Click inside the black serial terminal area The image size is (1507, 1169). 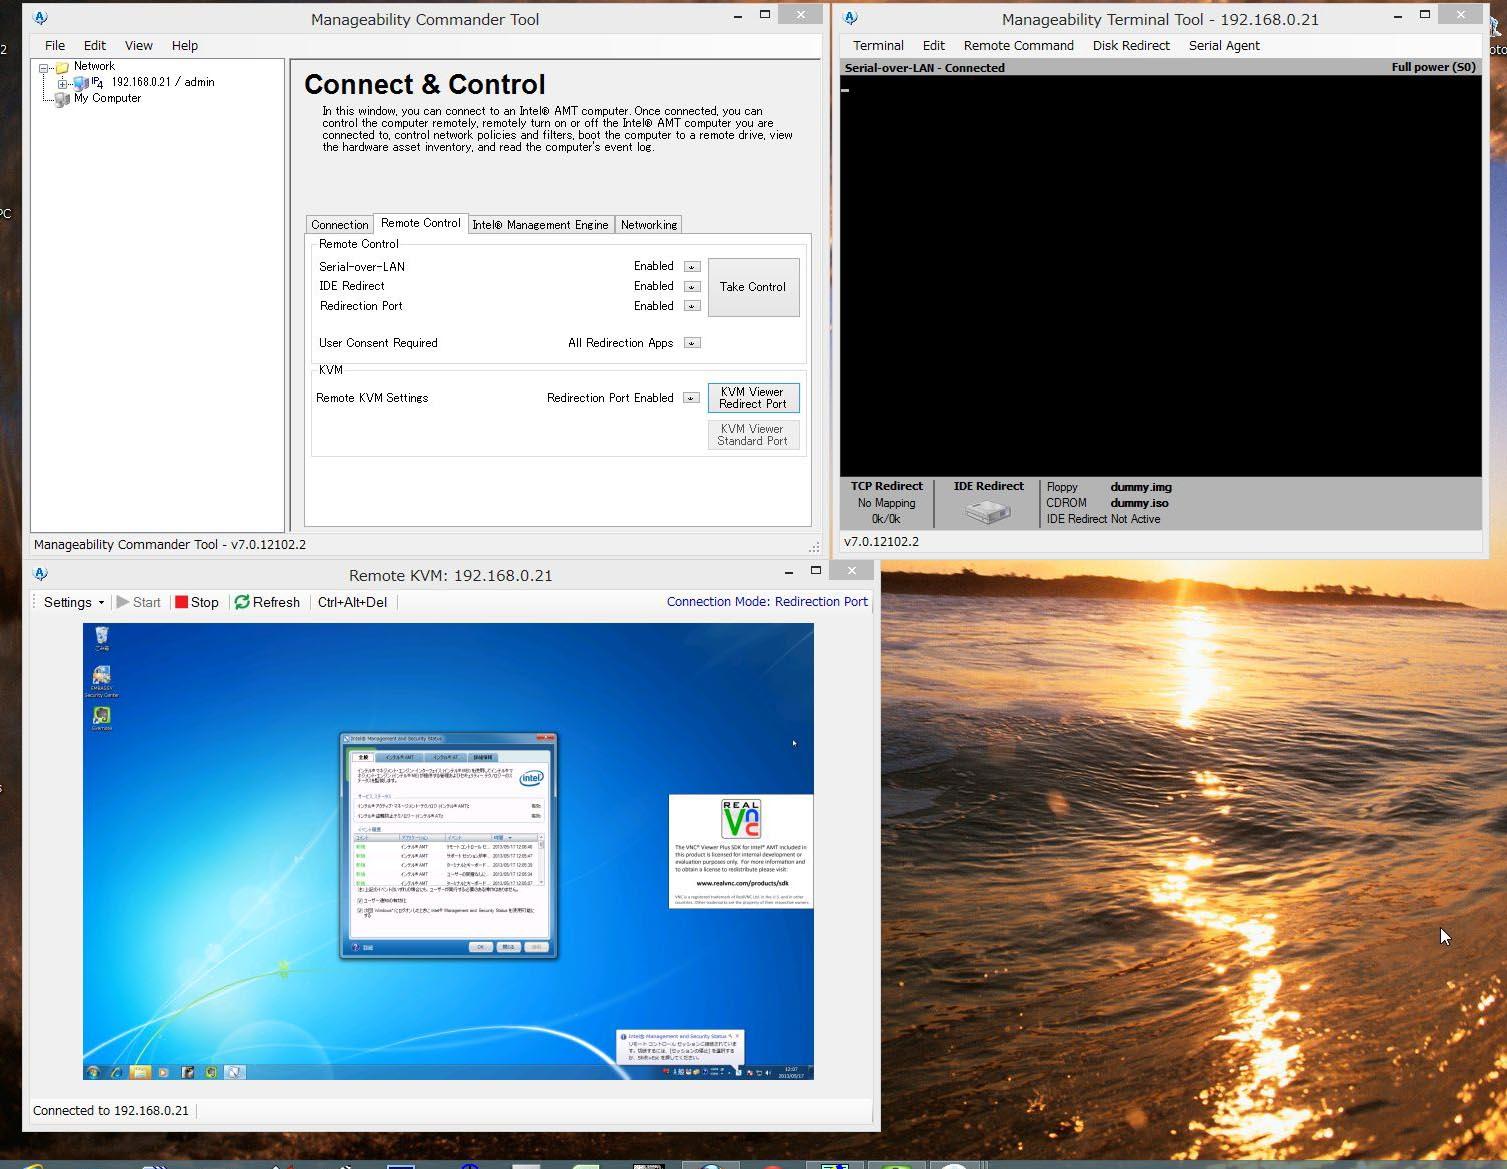pyautogui.click(x=1160, y=276)
